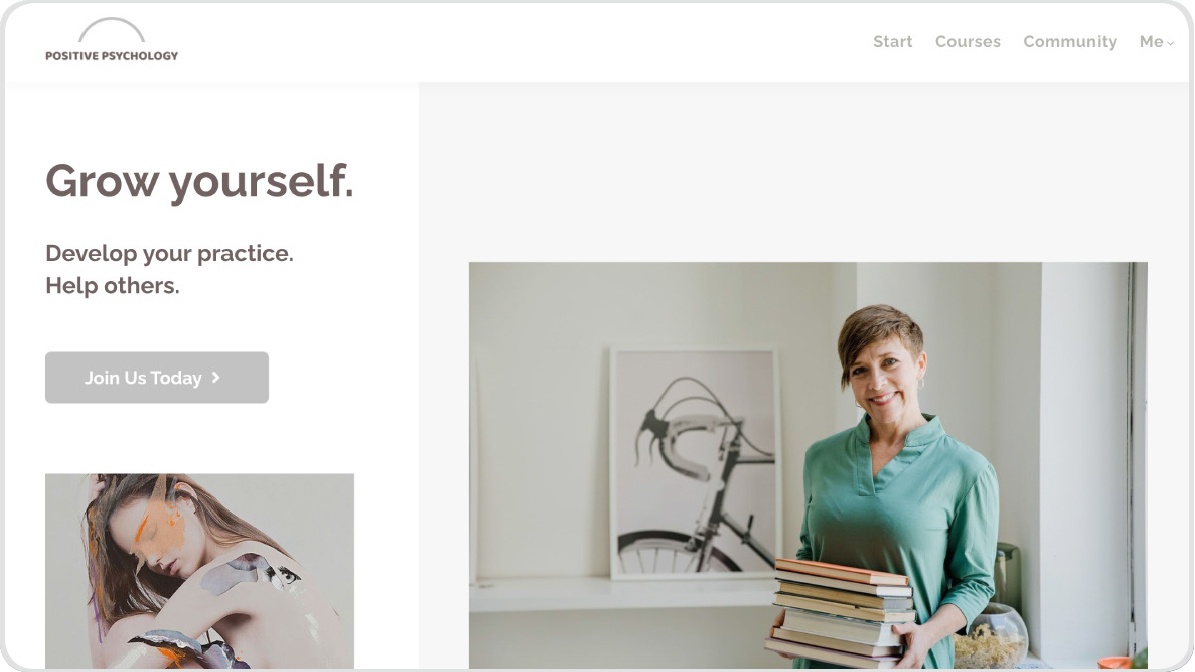The height and width of the screenshot is (672, 1195).
Task: Click the stack of books in photo
Action: (842, 612)
